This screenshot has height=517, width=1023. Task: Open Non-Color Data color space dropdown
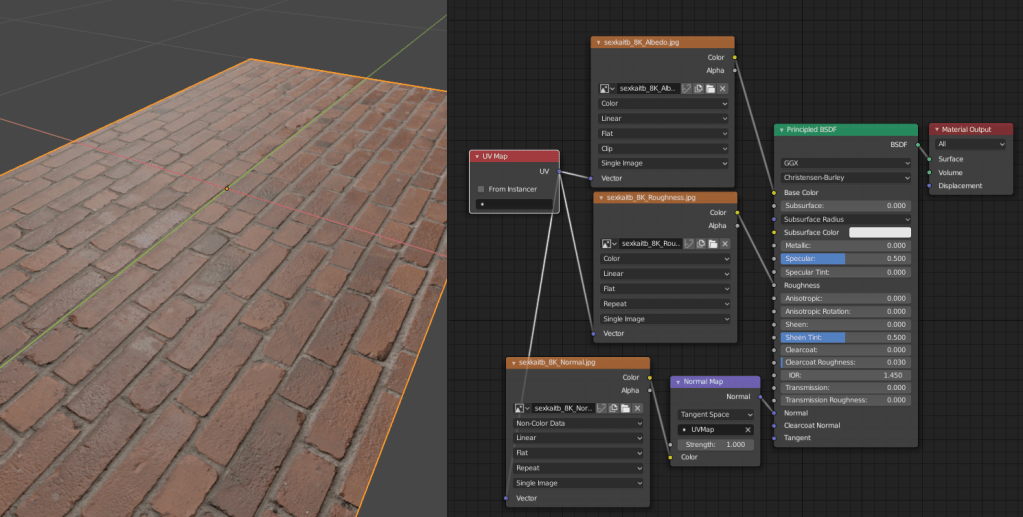[x=578, y=423]
